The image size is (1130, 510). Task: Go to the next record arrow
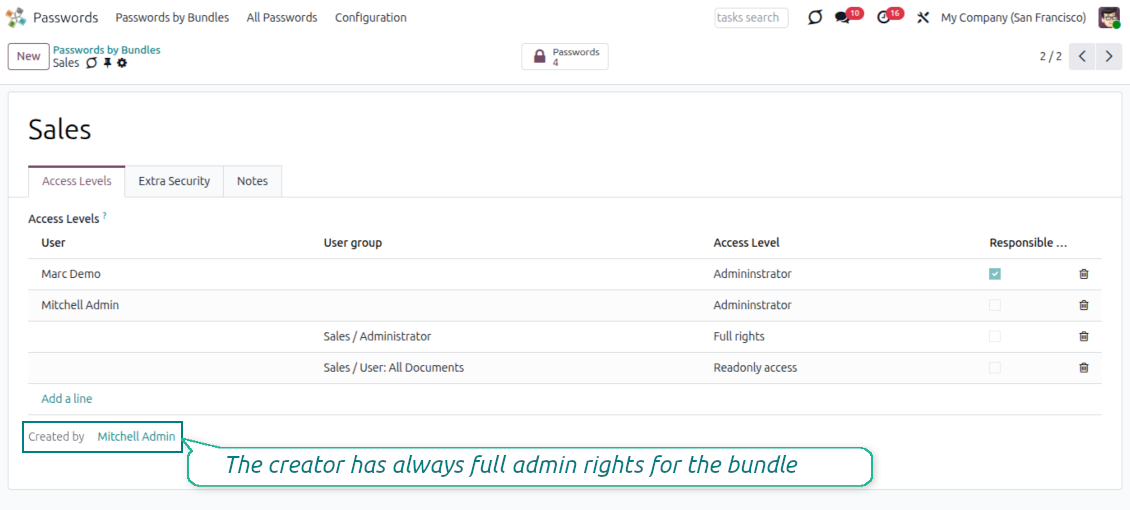(1108, 57)
